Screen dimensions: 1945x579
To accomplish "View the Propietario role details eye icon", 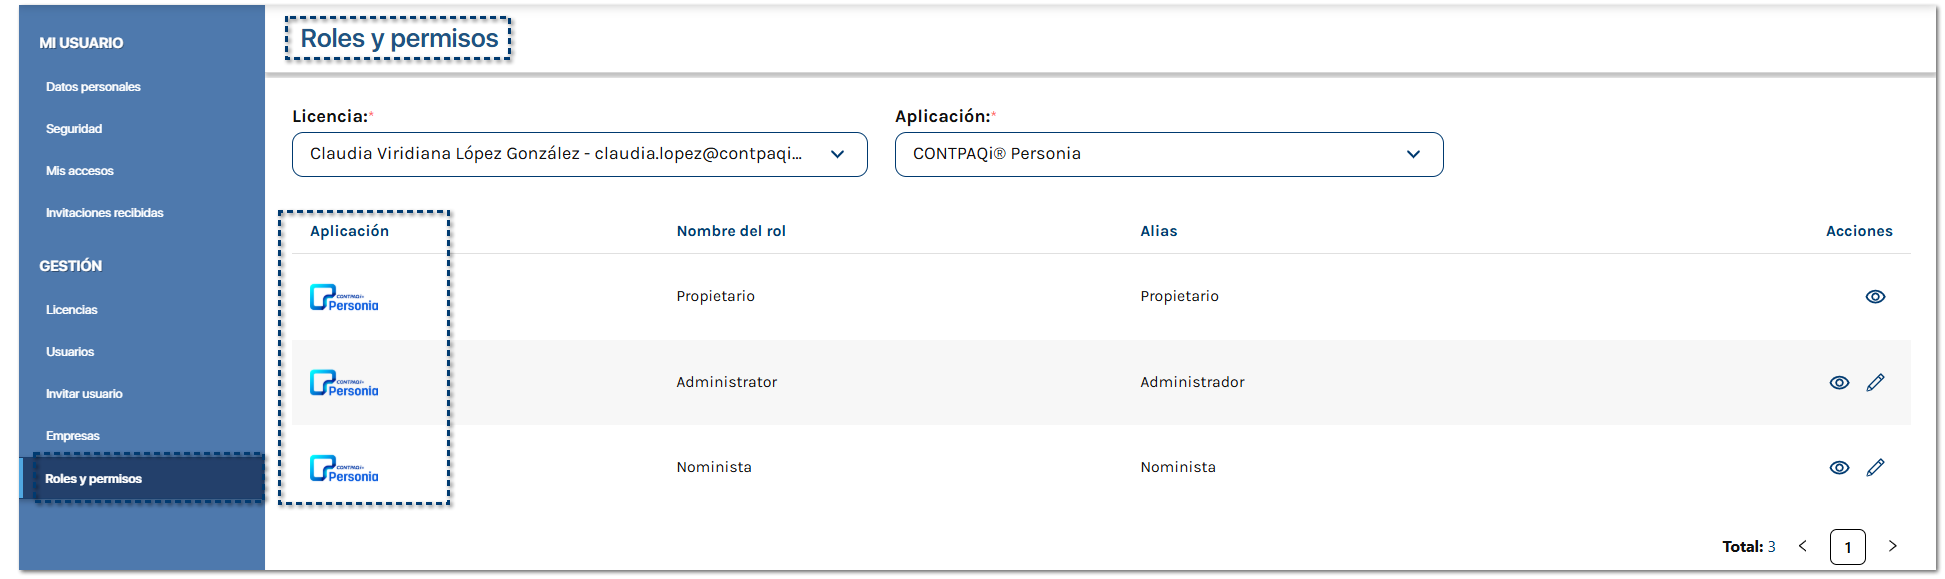I will pos(1875,297).
